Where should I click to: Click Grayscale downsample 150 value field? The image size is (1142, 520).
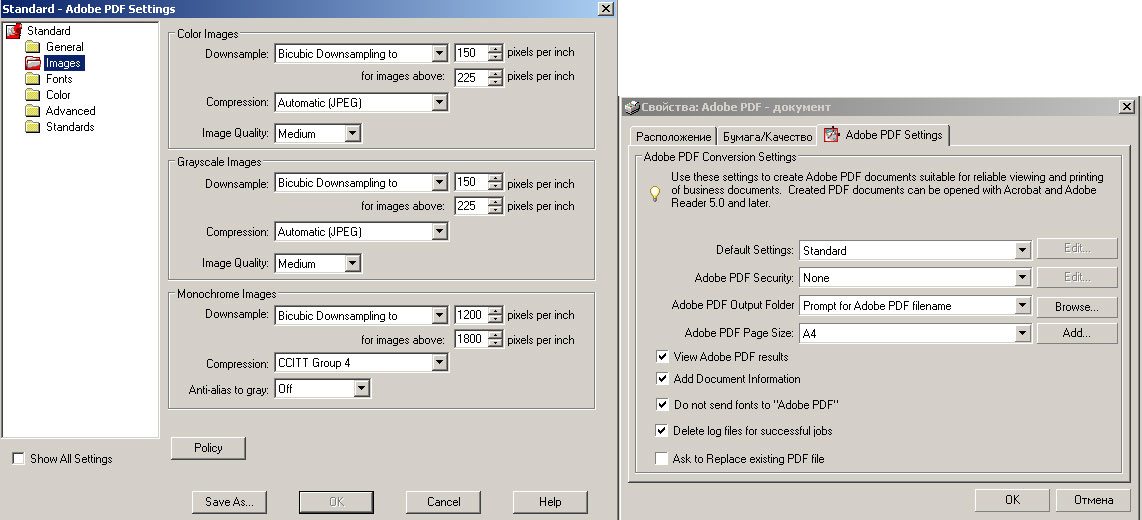tap(471, 183)
